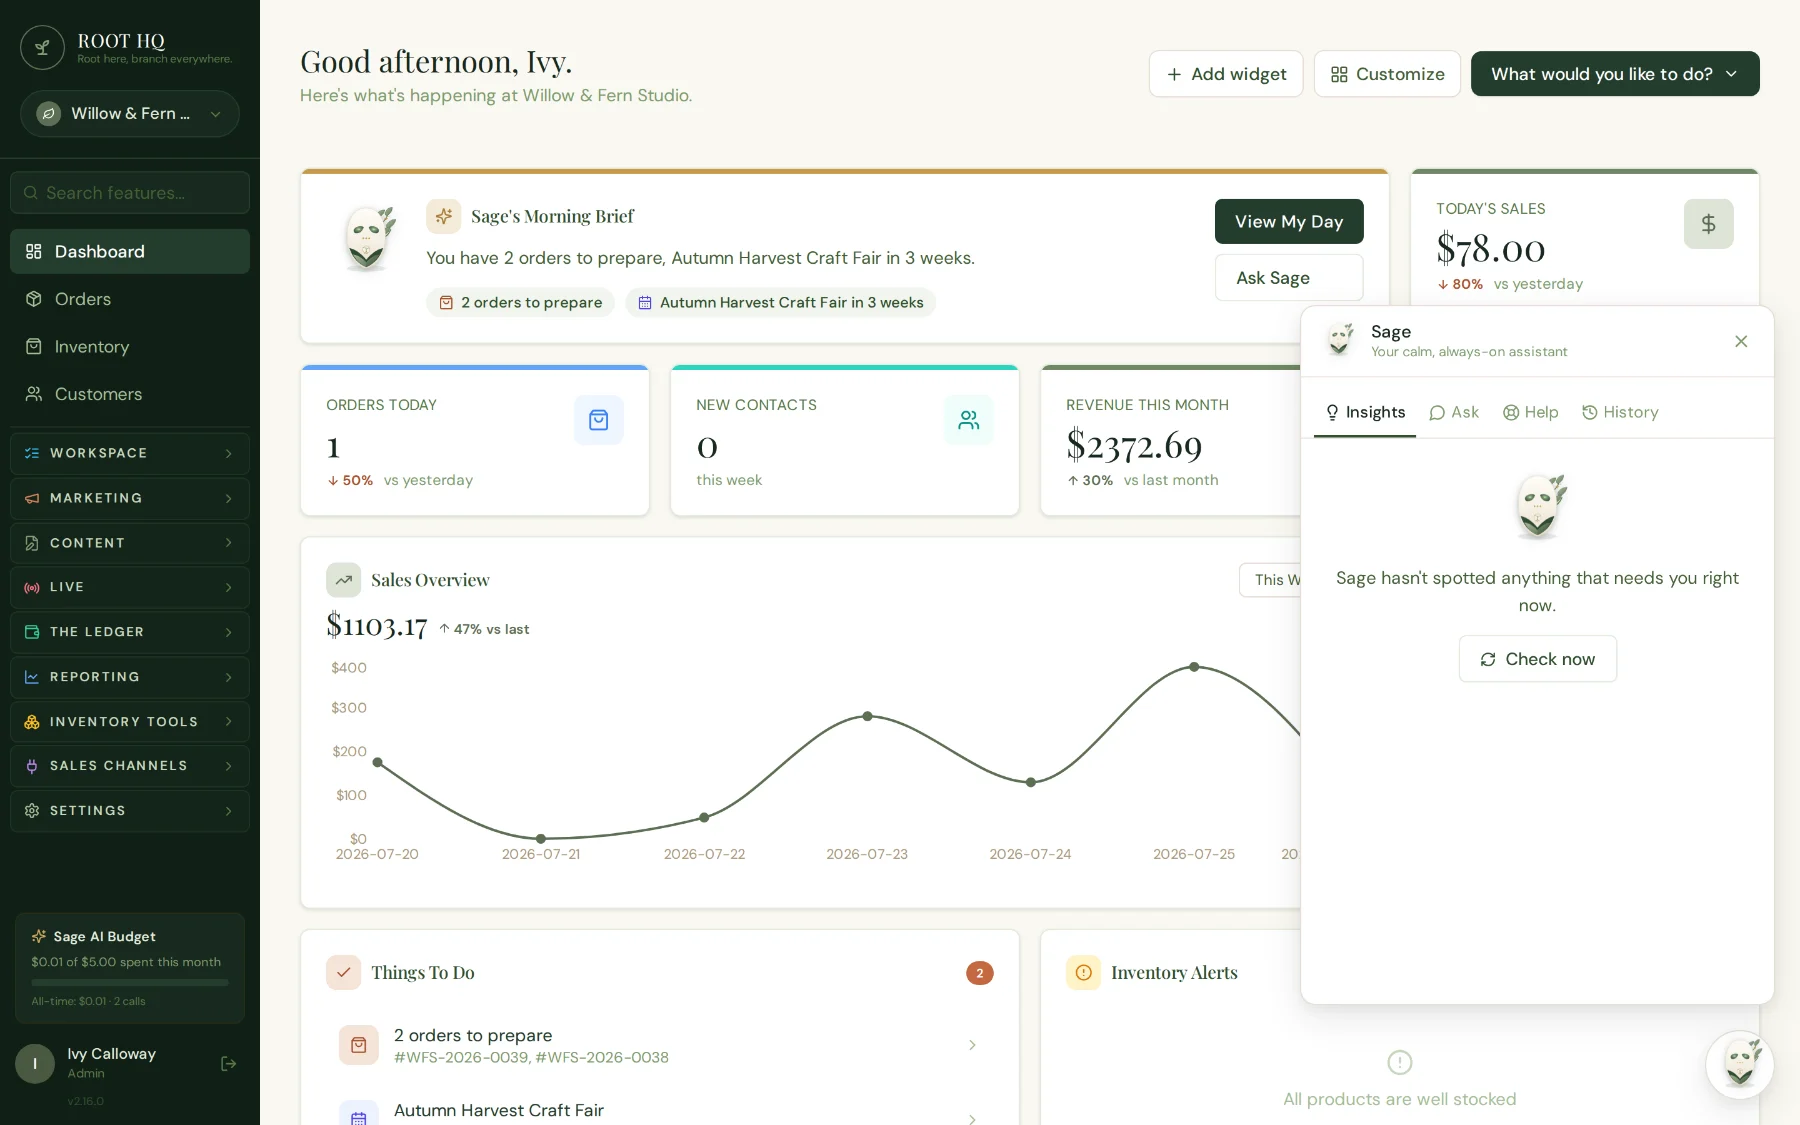1800x1125 pixels.
Task: Click the Settings gear icon
Action: (x=32, y=811)
